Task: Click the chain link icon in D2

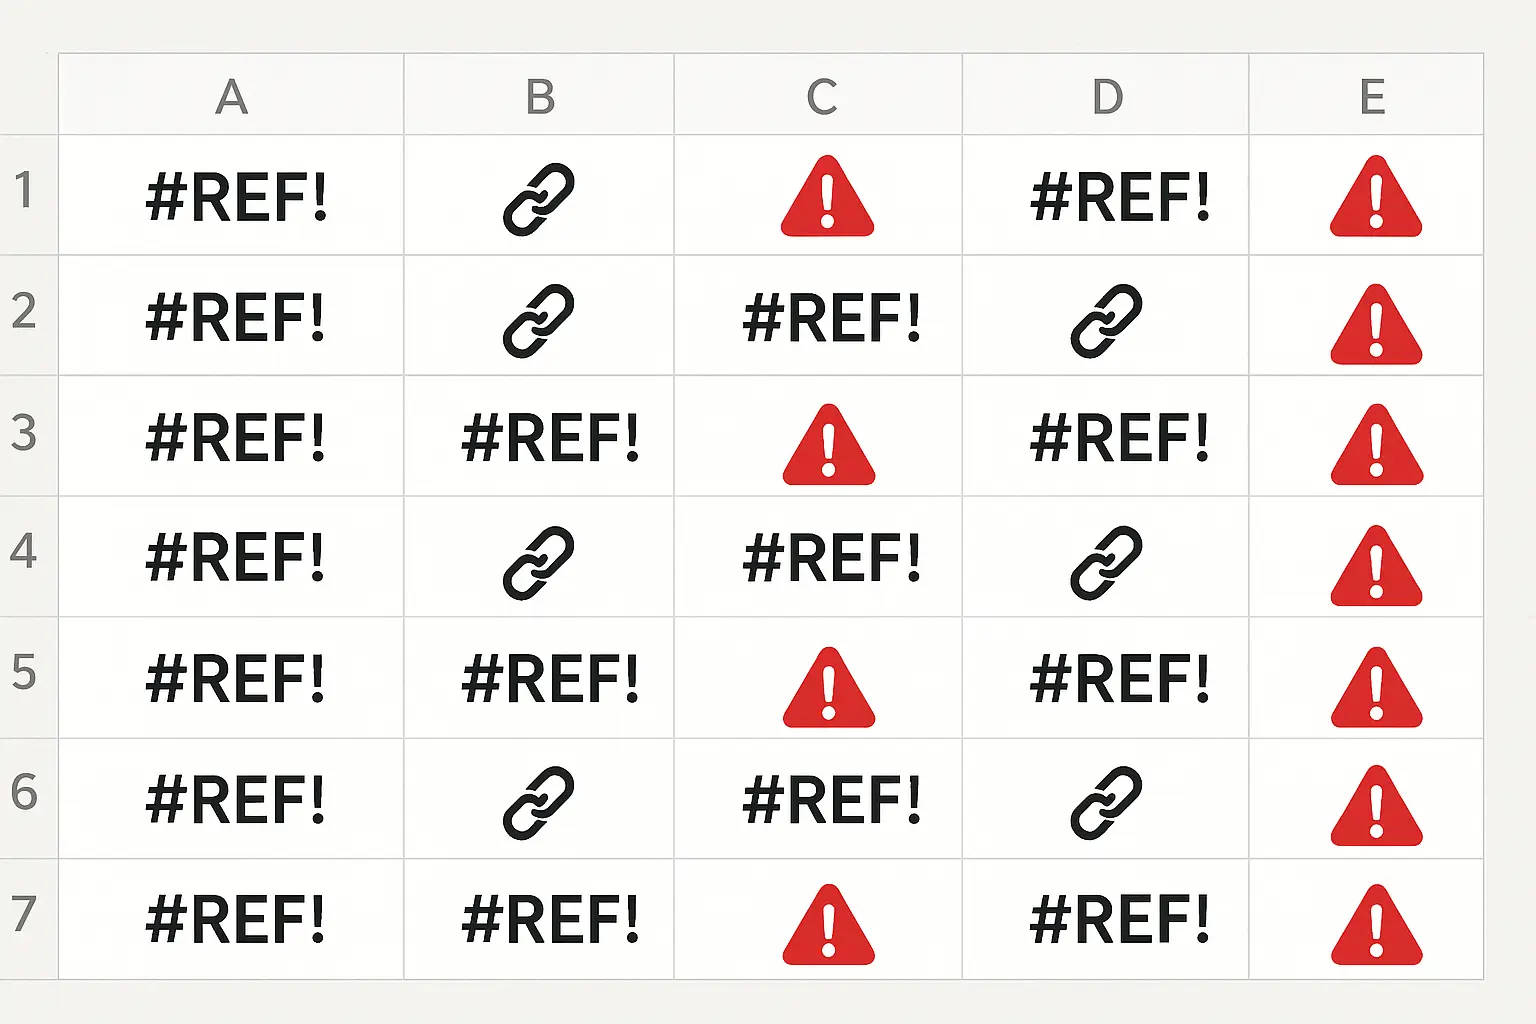Action: [1106, 321]
